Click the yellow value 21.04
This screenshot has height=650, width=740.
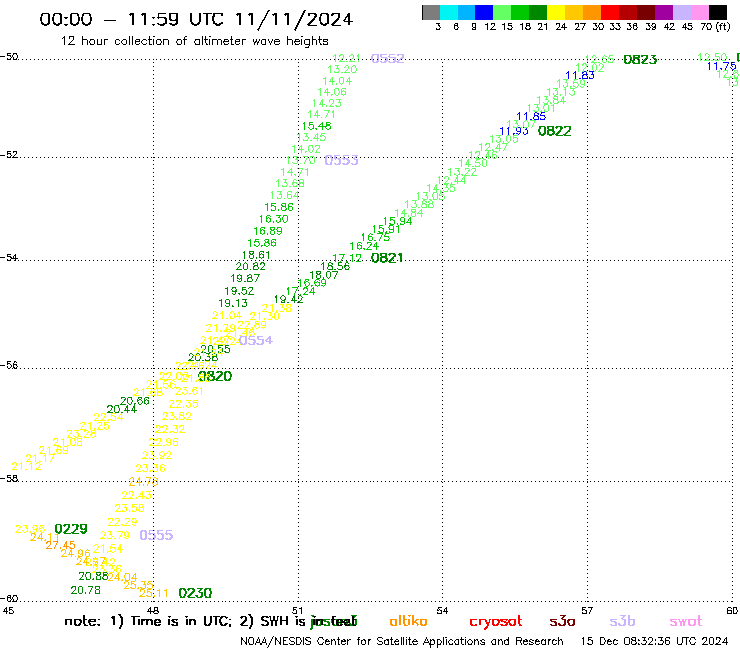point(227,315)
